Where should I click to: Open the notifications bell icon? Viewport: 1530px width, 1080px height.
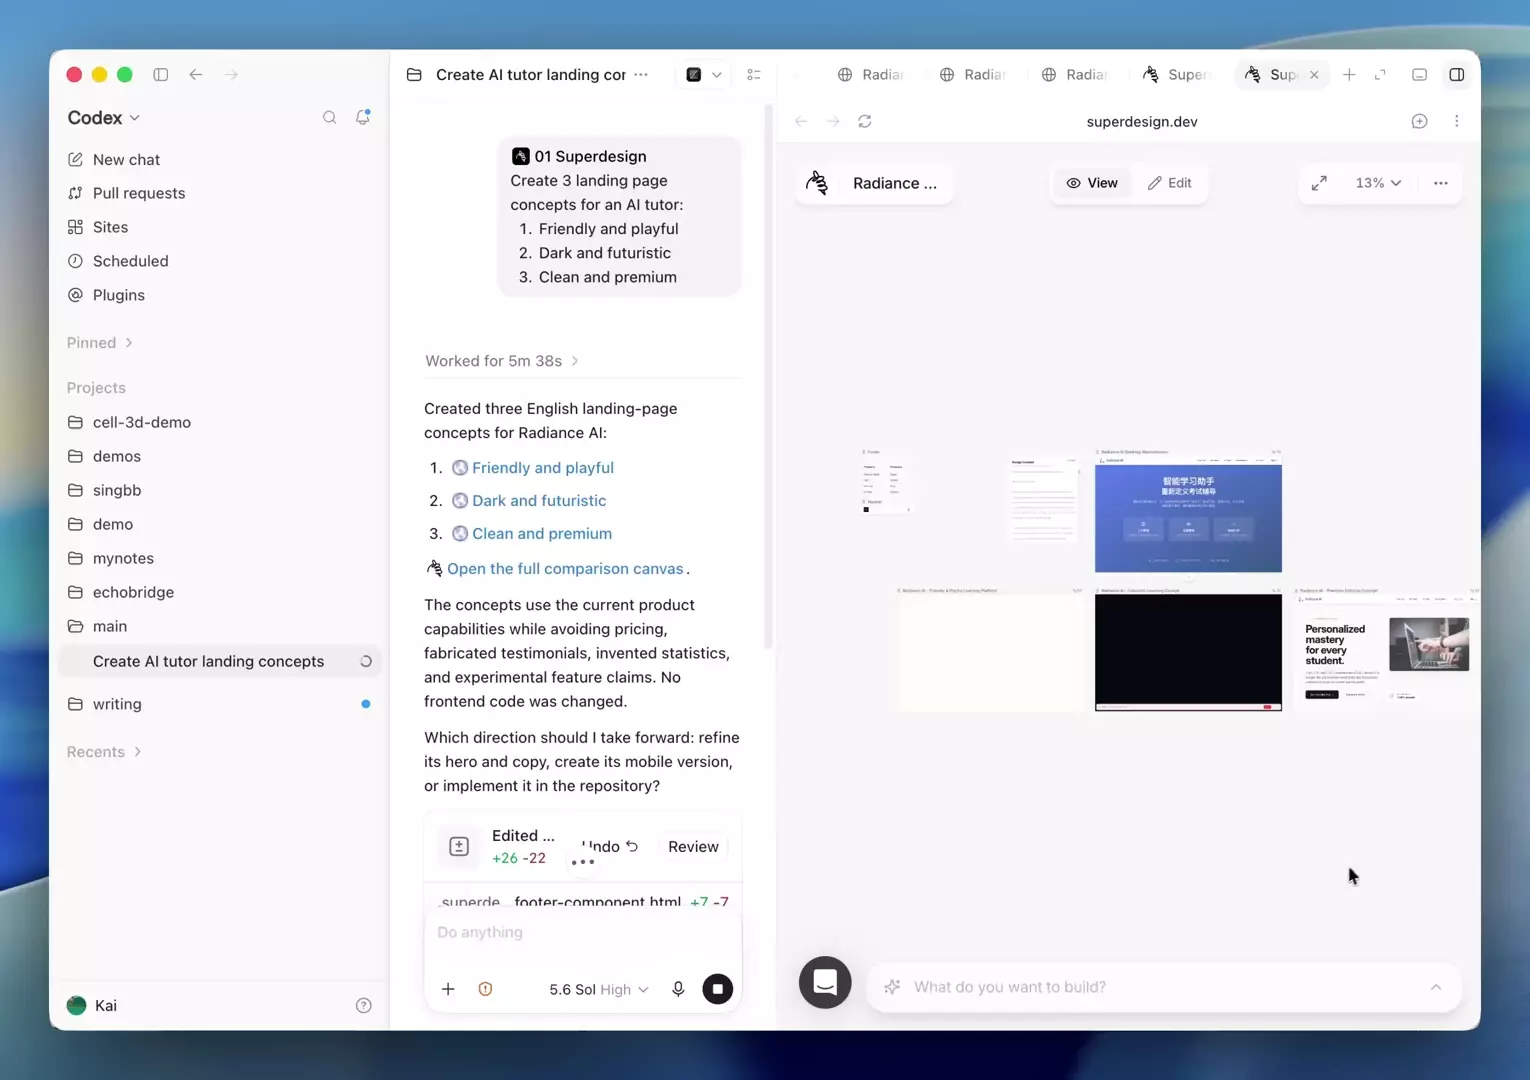[363, 117]
